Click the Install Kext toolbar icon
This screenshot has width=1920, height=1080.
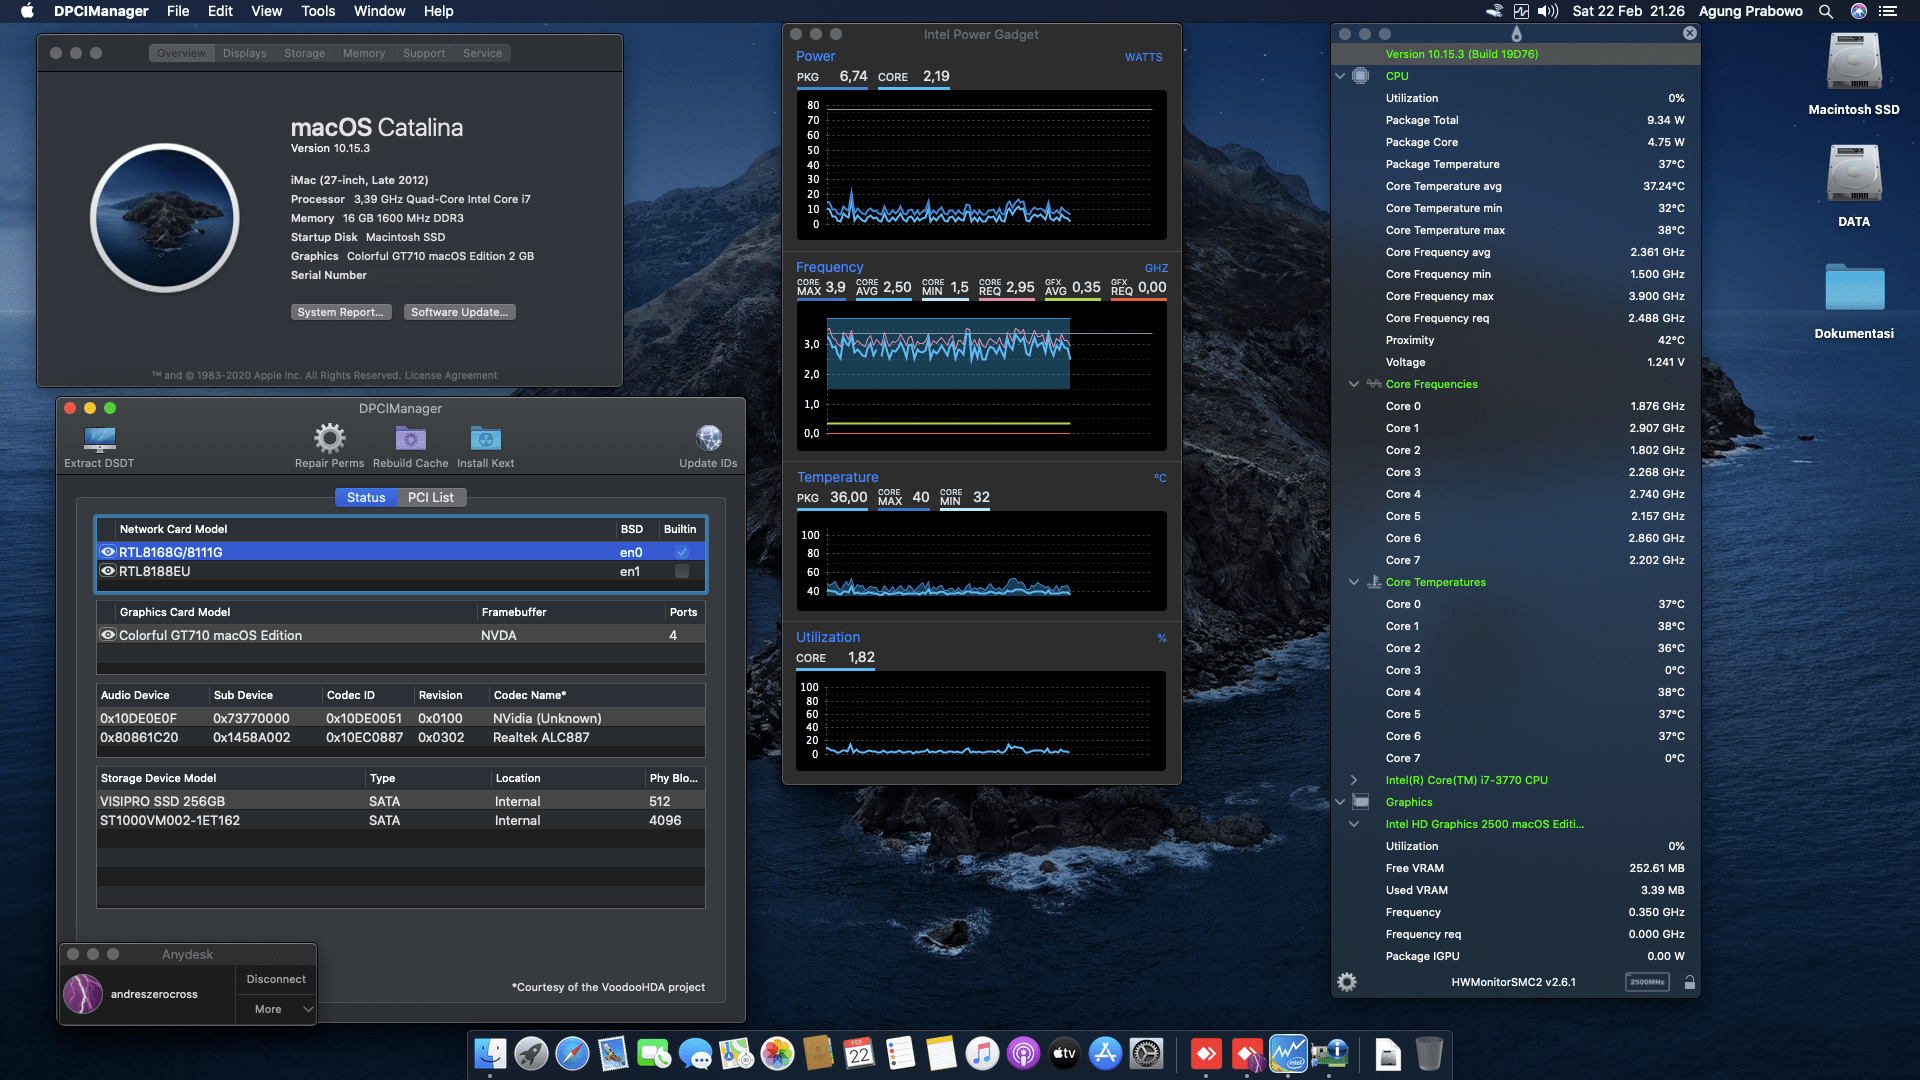485,438
